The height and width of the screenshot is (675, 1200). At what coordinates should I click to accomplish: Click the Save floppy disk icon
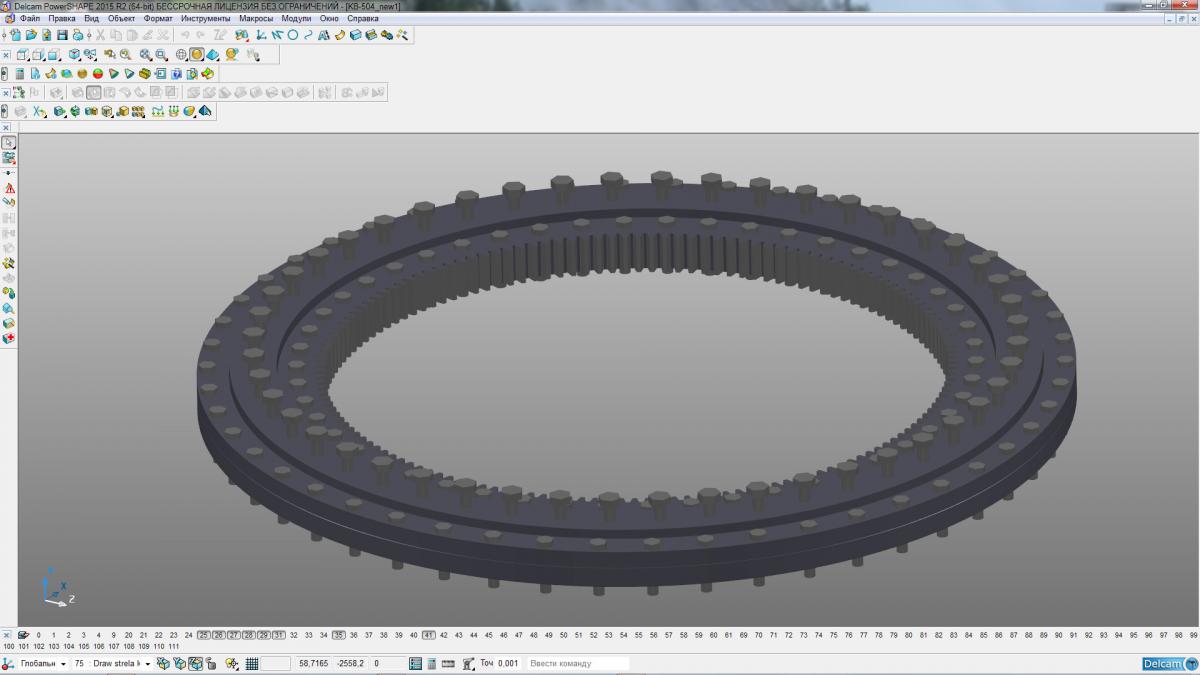point(62,35)
